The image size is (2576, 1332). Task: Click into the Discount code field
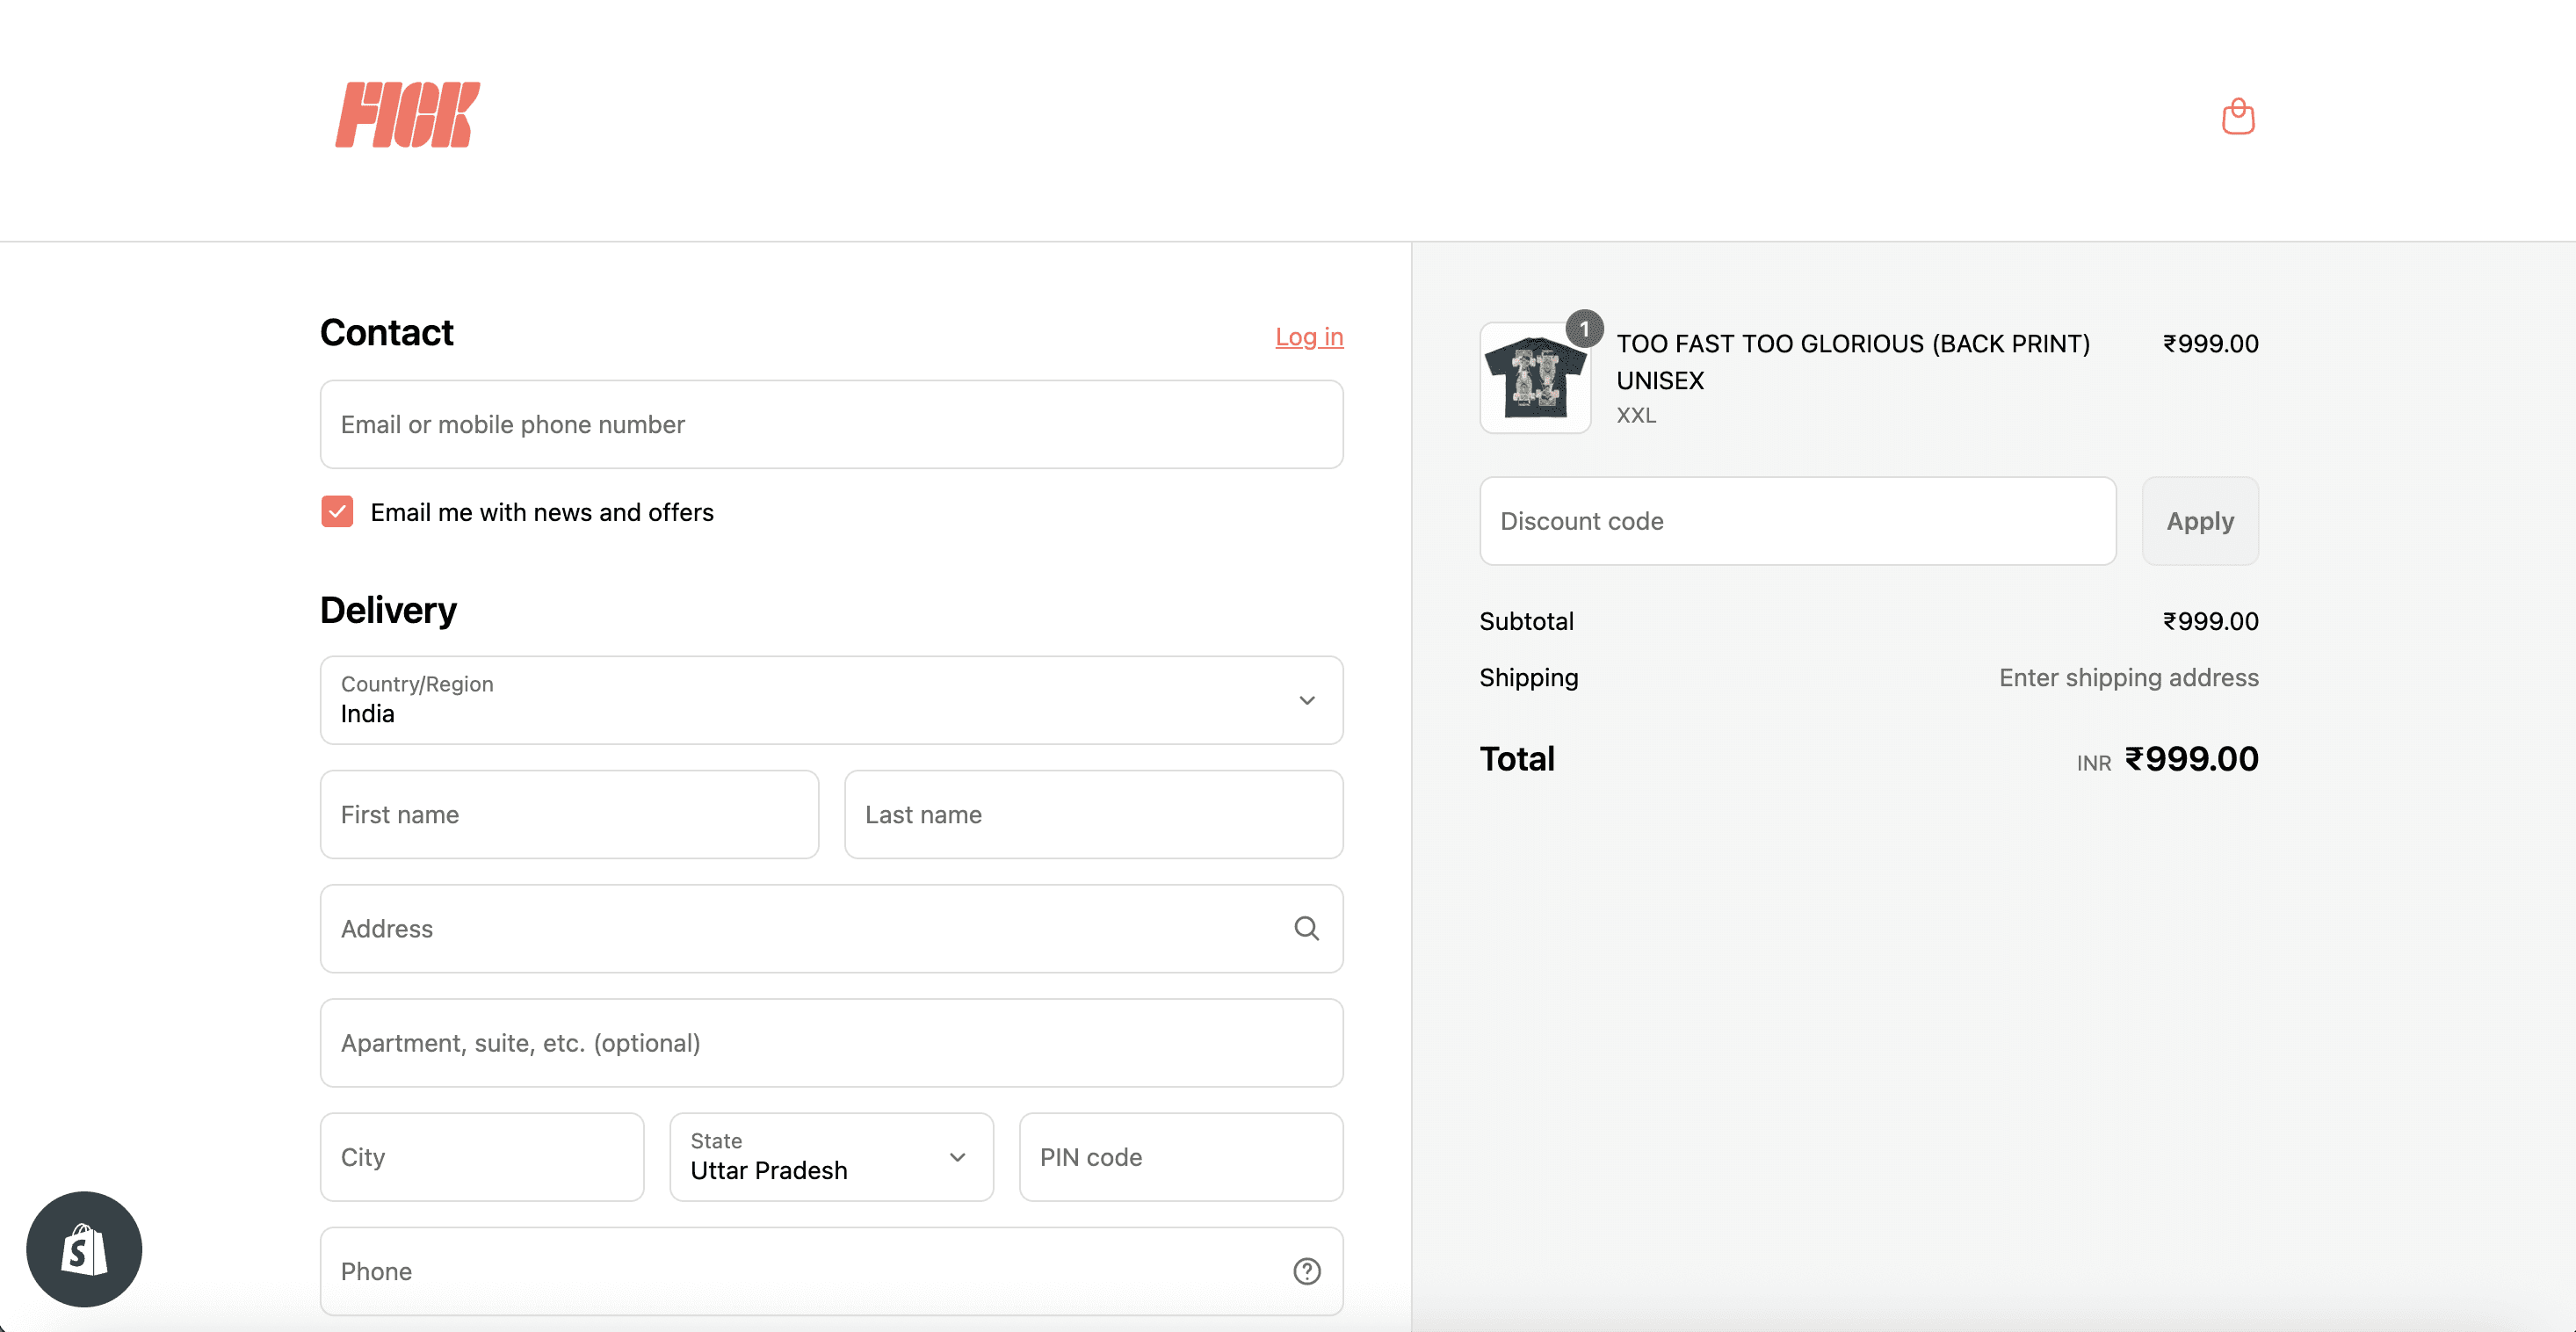click(1796, 521)
